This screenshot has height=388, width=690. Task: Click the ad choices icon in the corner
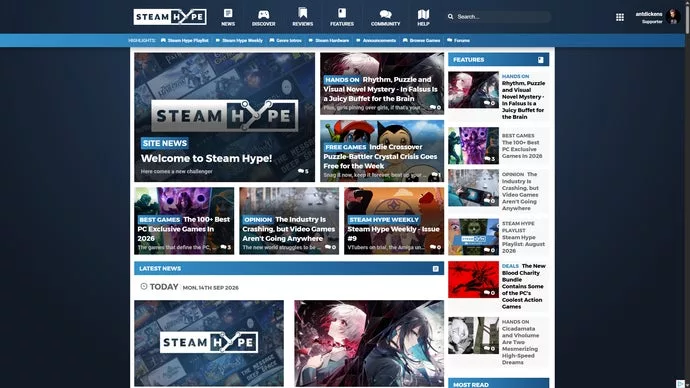click(680, 384)
